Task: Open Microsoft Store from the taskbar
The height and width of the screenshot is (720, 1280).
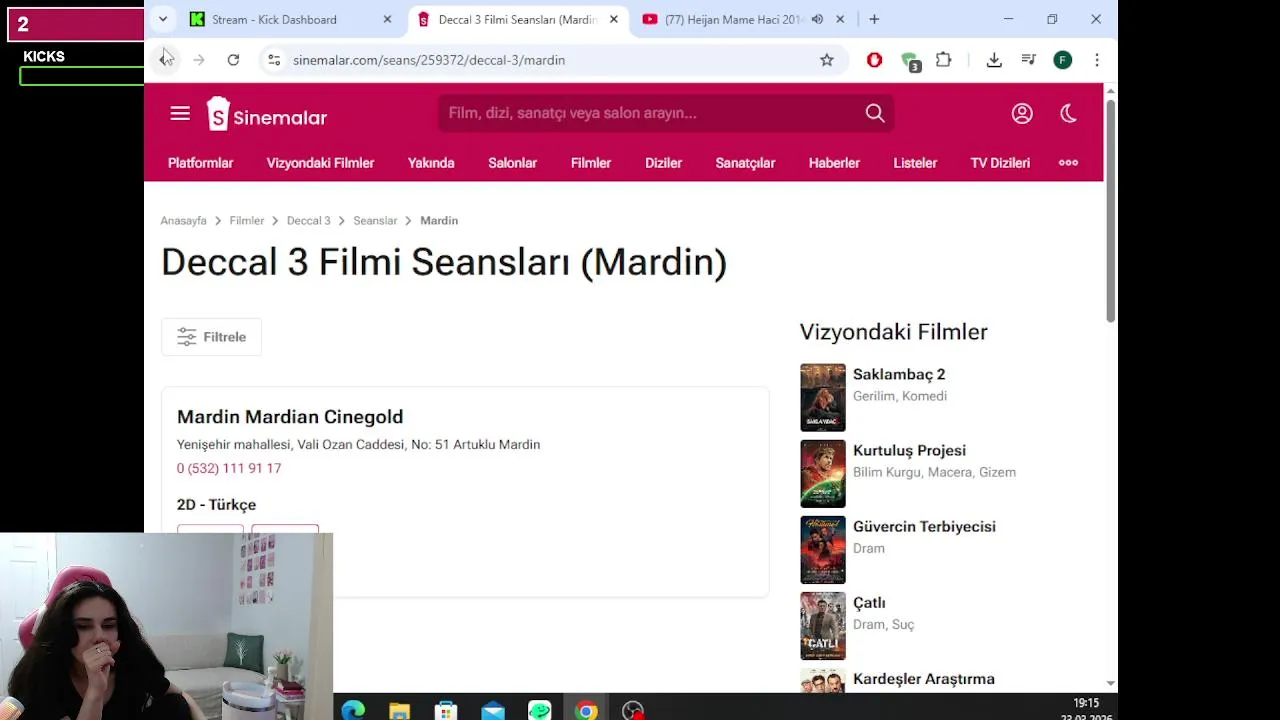Action: click(x=446, y=711)
